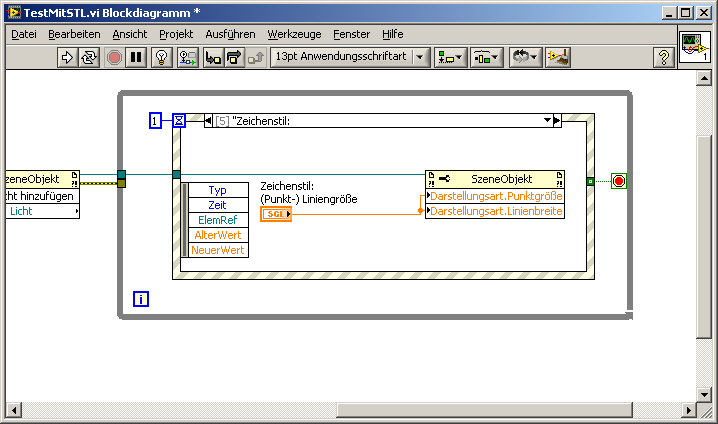Click the numeric constant 1
The width and height of the screenshot is (718, 424).
coord(155,121)
